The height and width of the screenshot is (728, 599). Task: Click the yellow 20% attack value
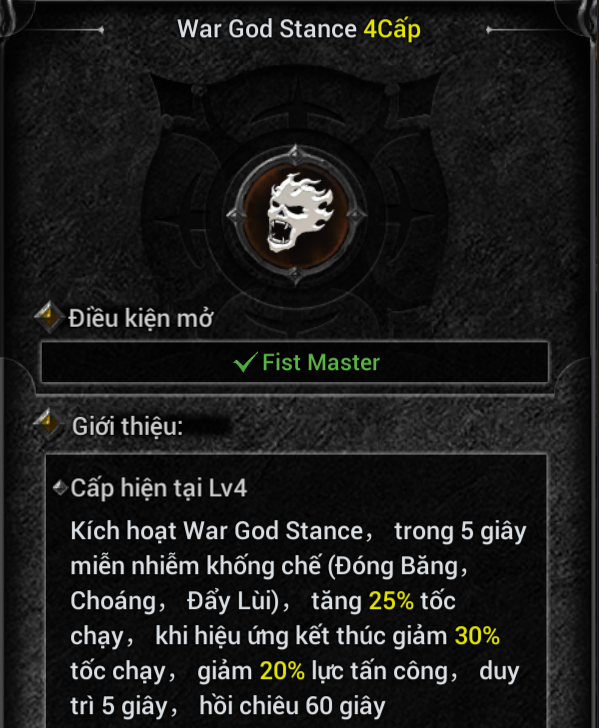click(282, 671)
